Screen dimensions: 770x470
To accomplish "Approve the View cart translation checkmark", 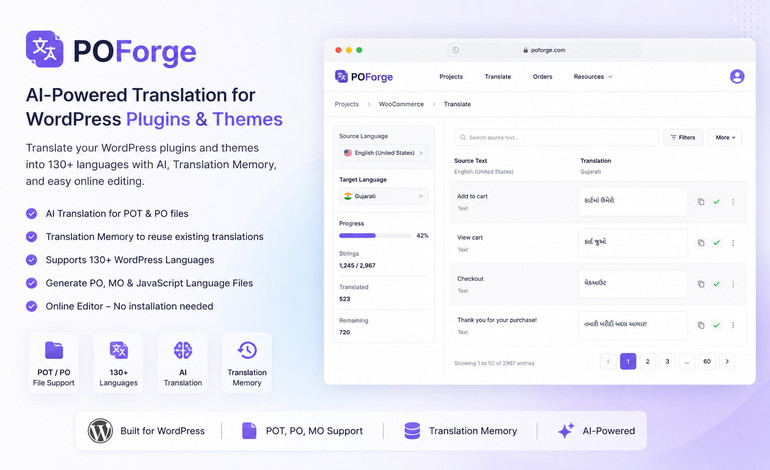I will tap(716, 243).
